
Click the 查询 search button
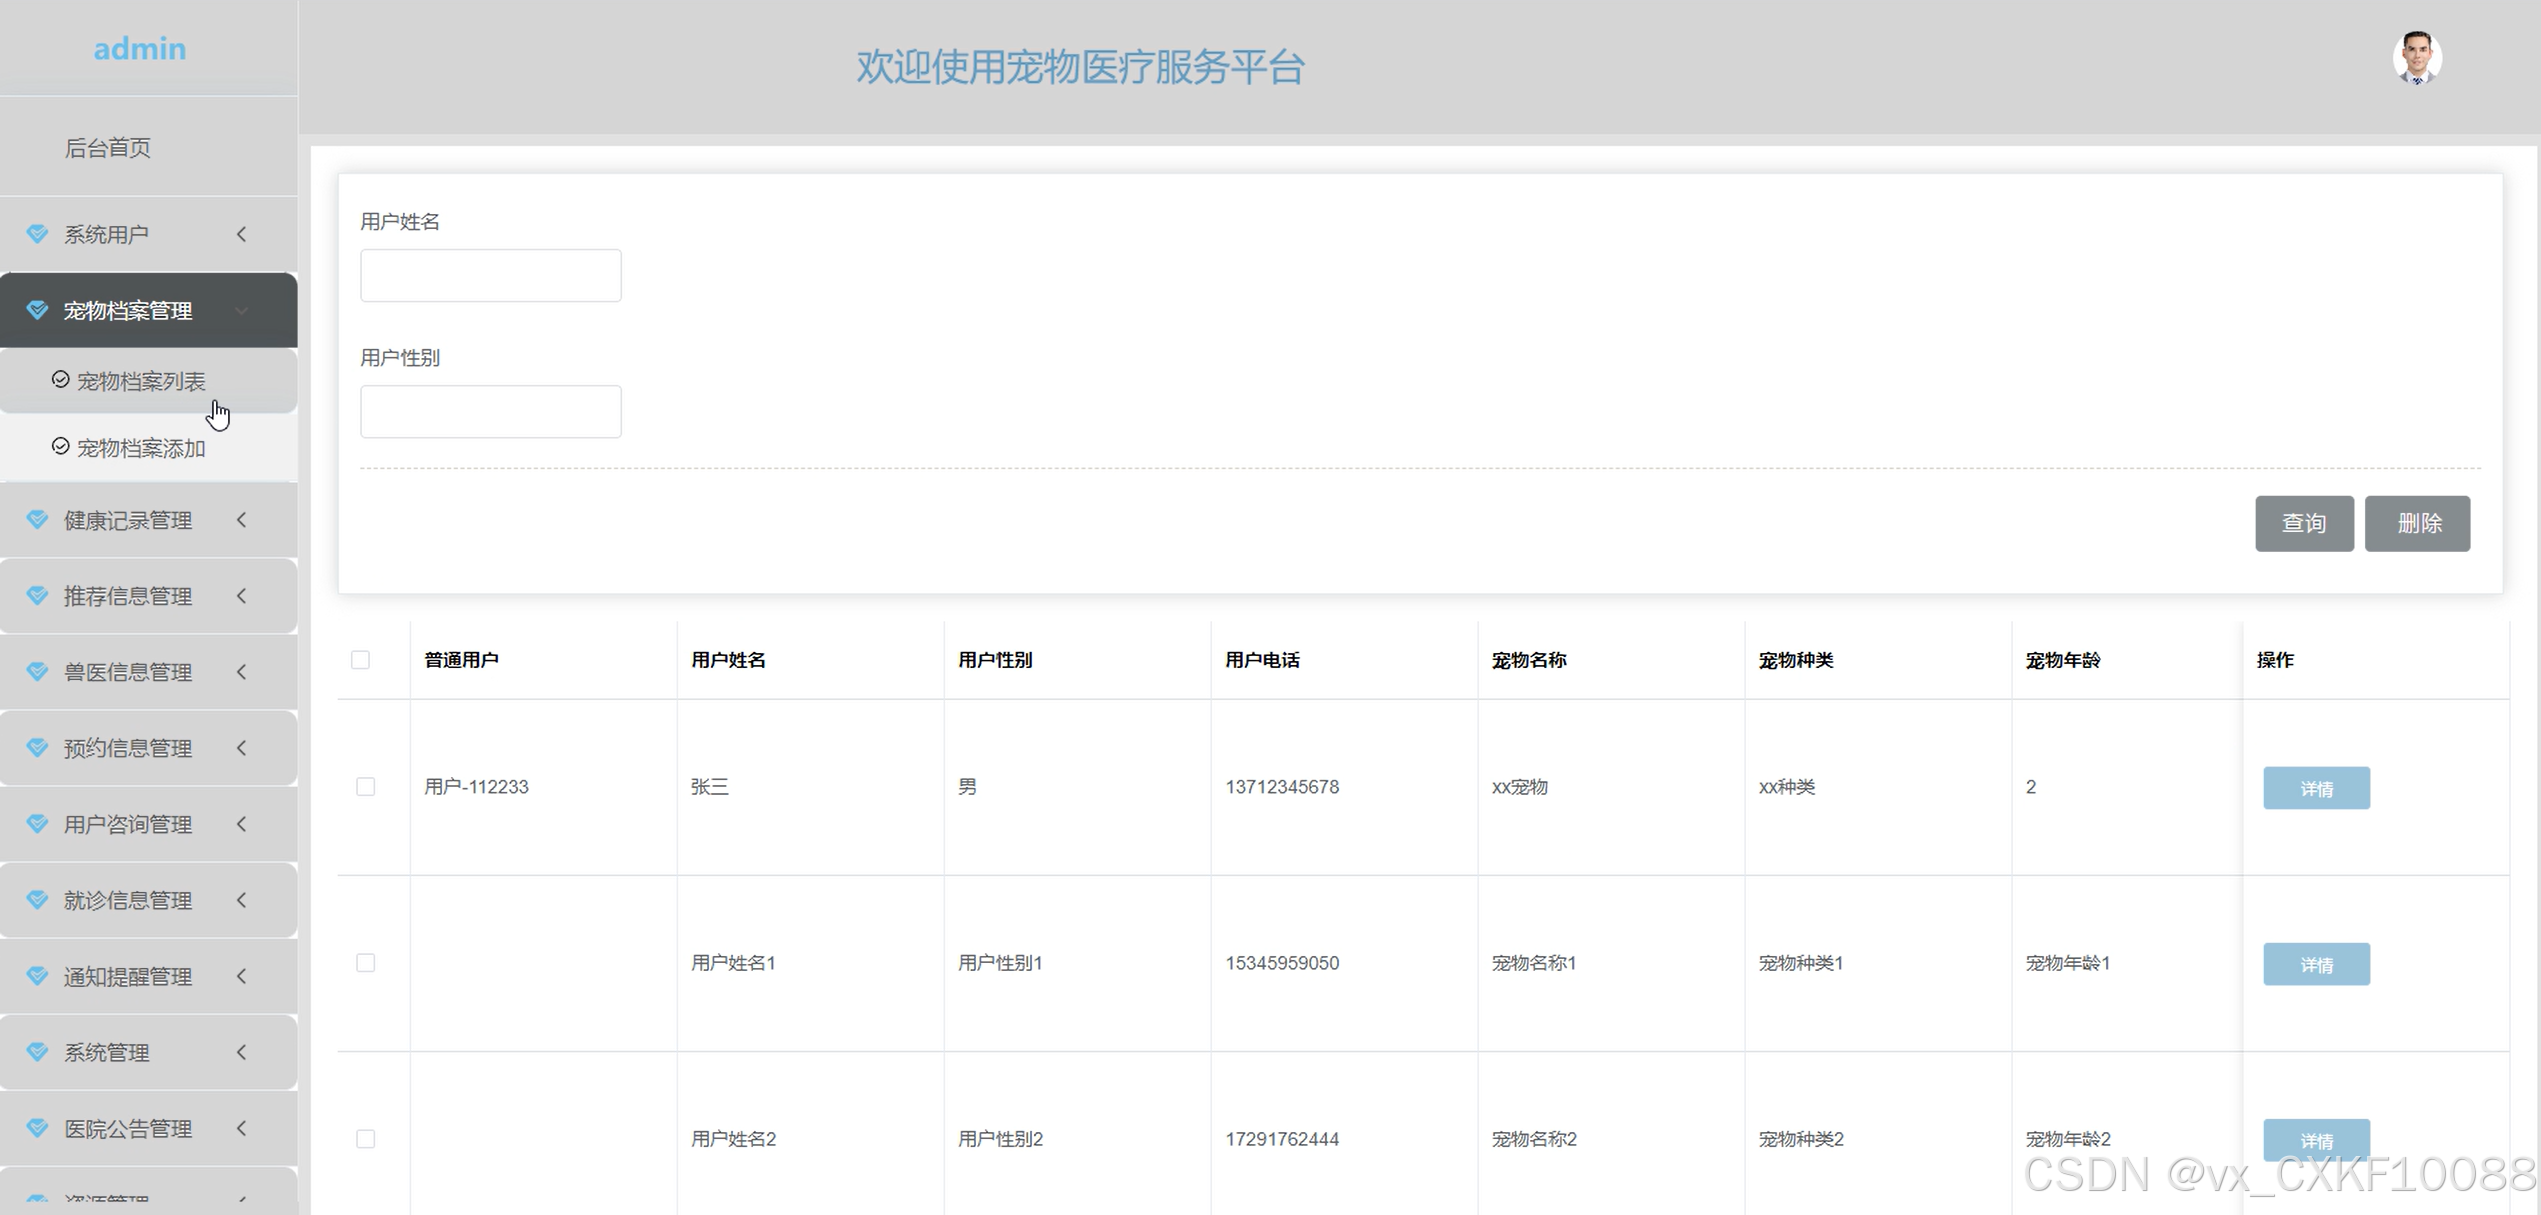tap(2303, 523)
